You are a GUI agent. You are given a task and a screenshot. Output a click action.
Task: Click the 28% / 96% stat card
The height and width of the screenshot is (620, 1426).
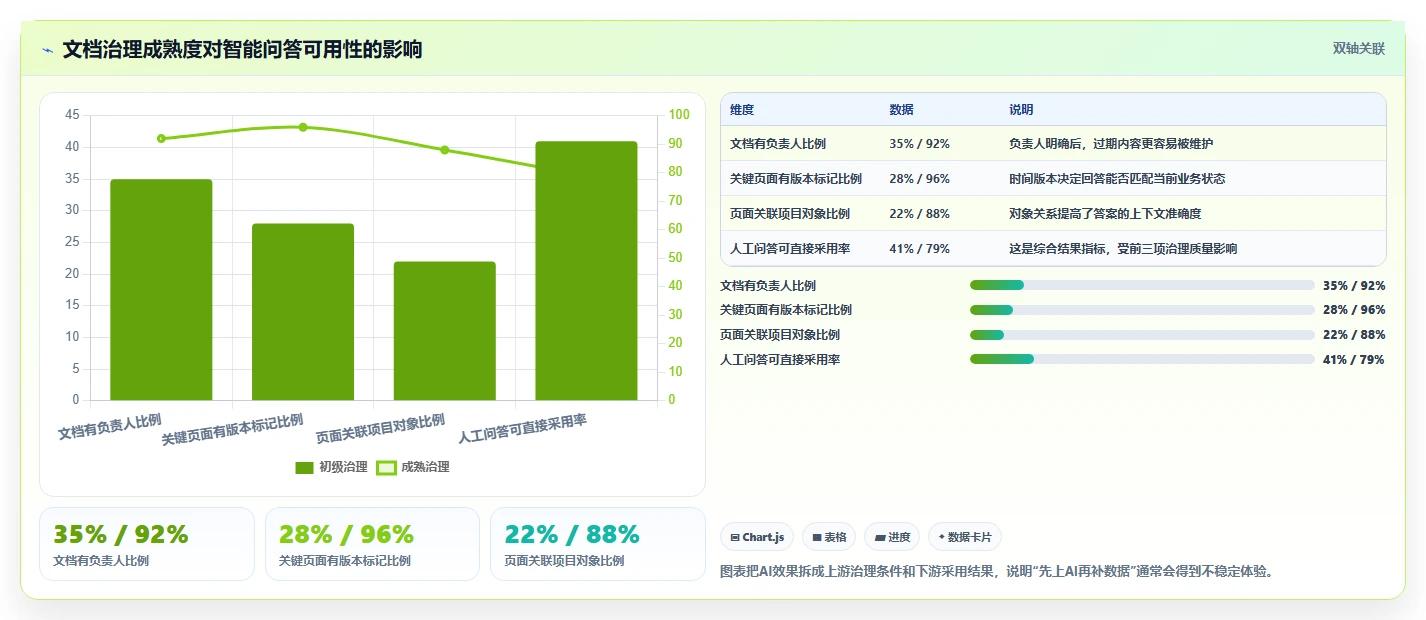(x=372, y=544)
